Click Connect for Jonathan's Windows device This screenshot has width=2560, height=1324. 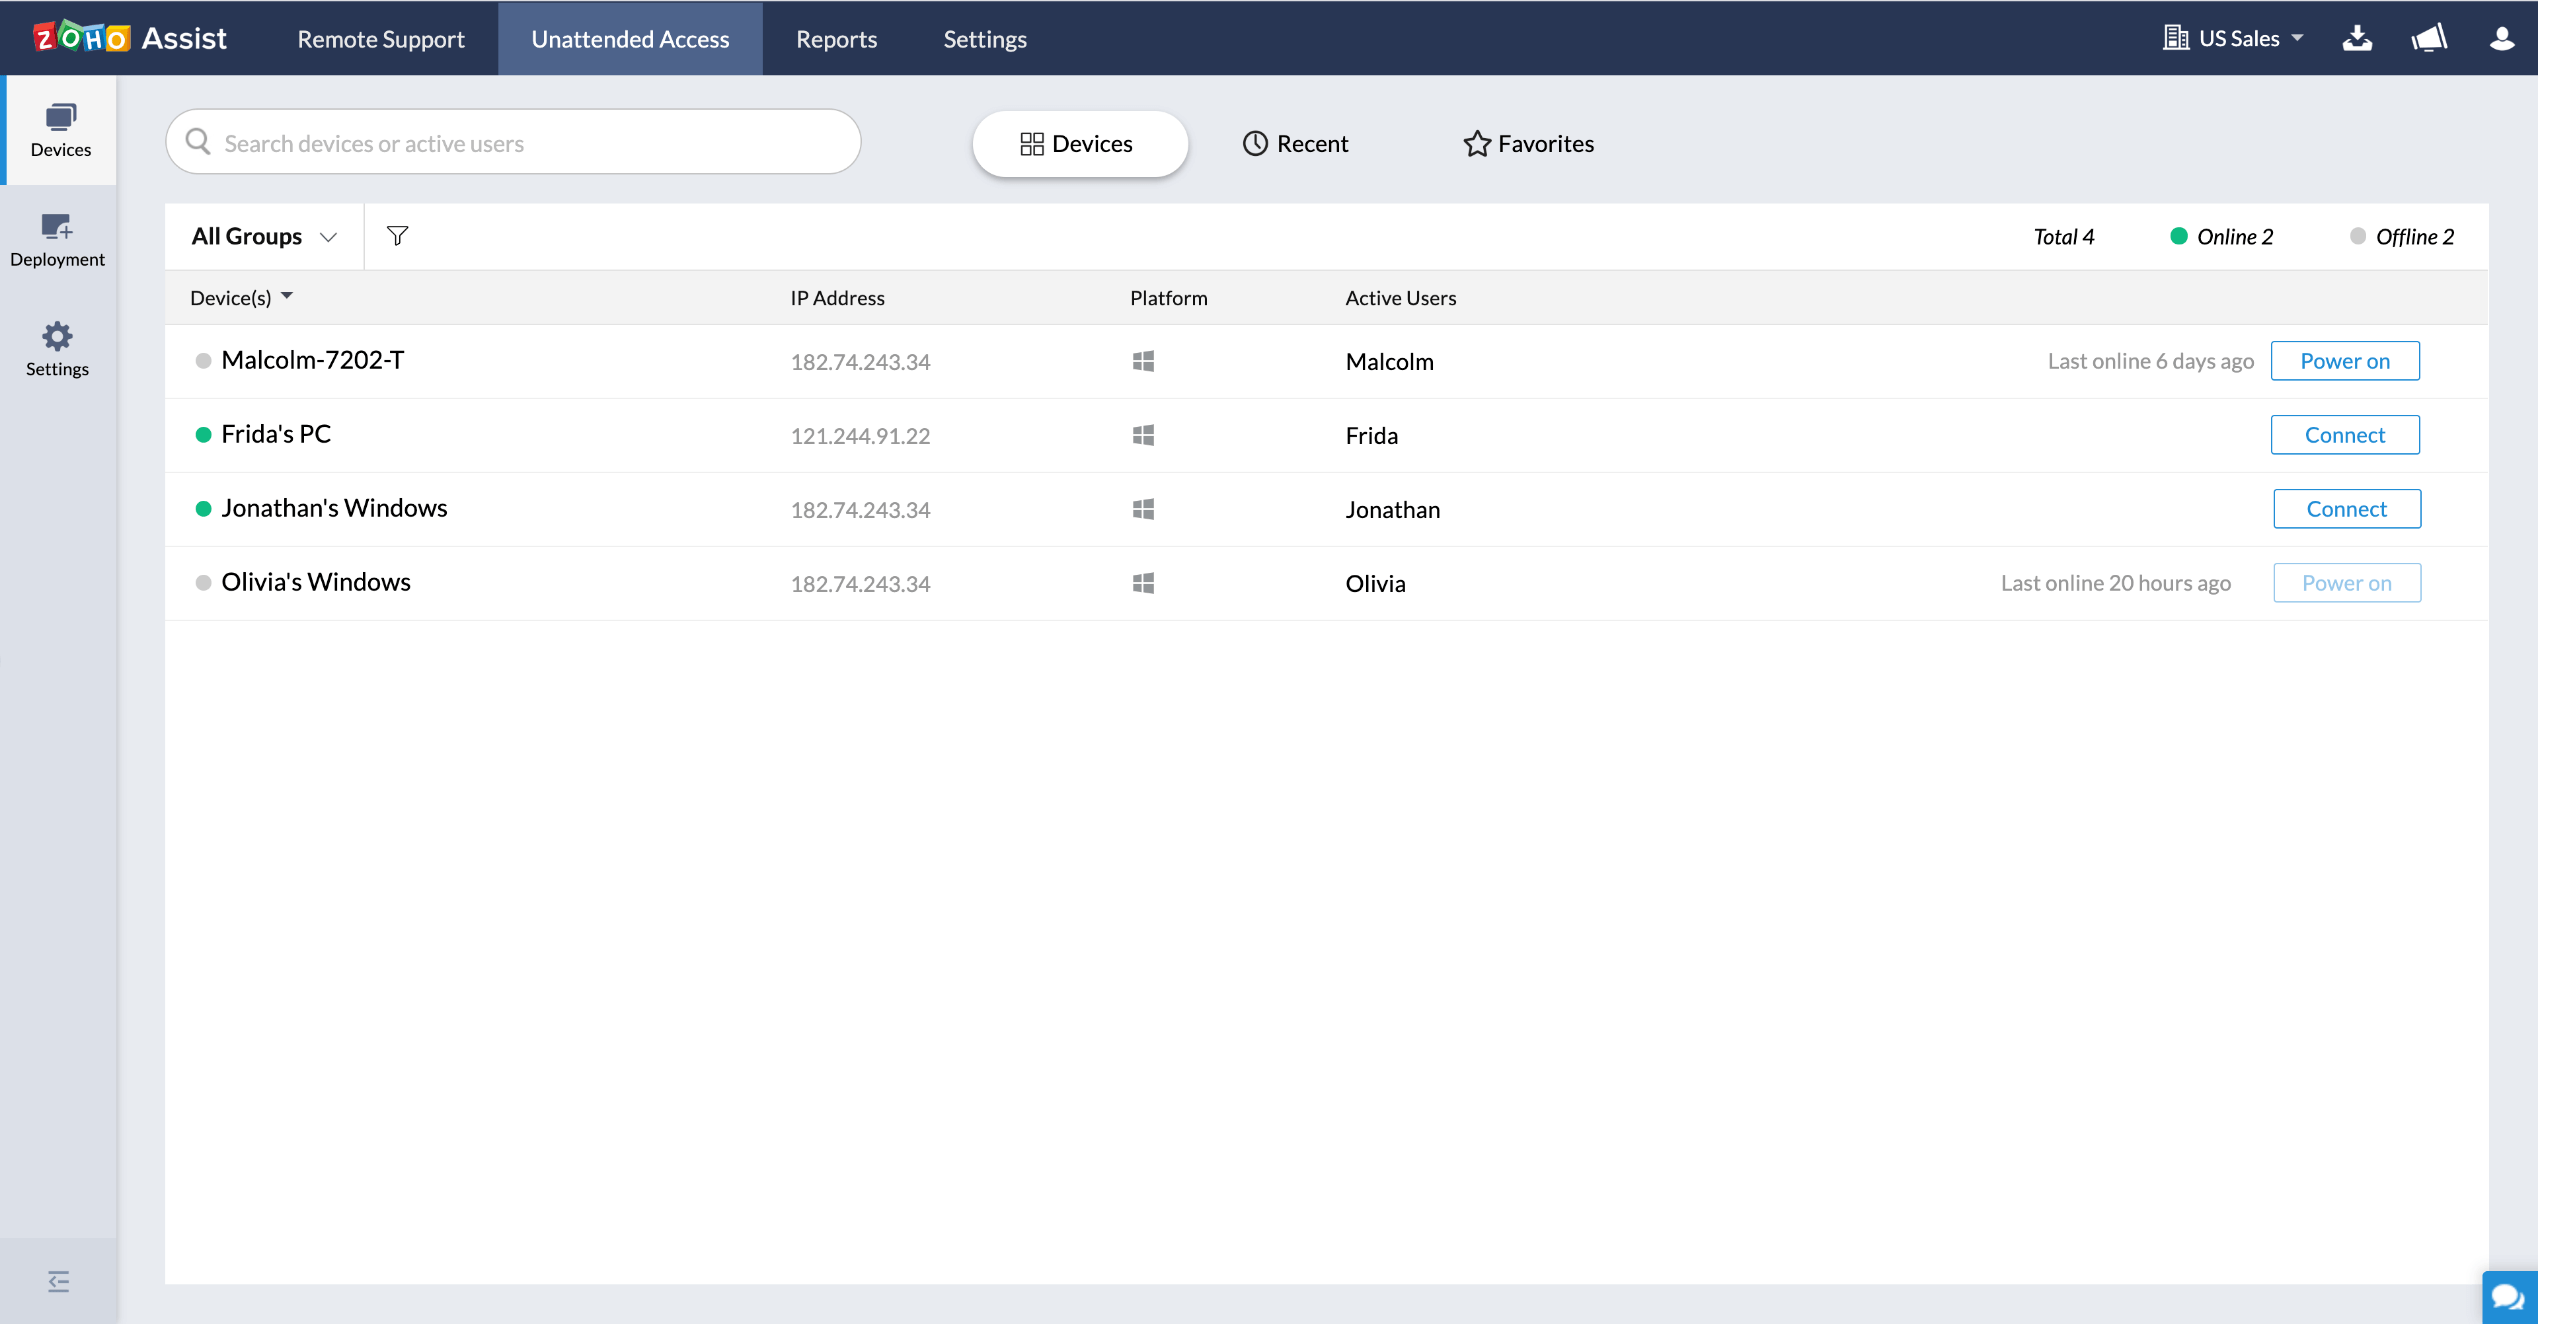(x=2346, y=507)
